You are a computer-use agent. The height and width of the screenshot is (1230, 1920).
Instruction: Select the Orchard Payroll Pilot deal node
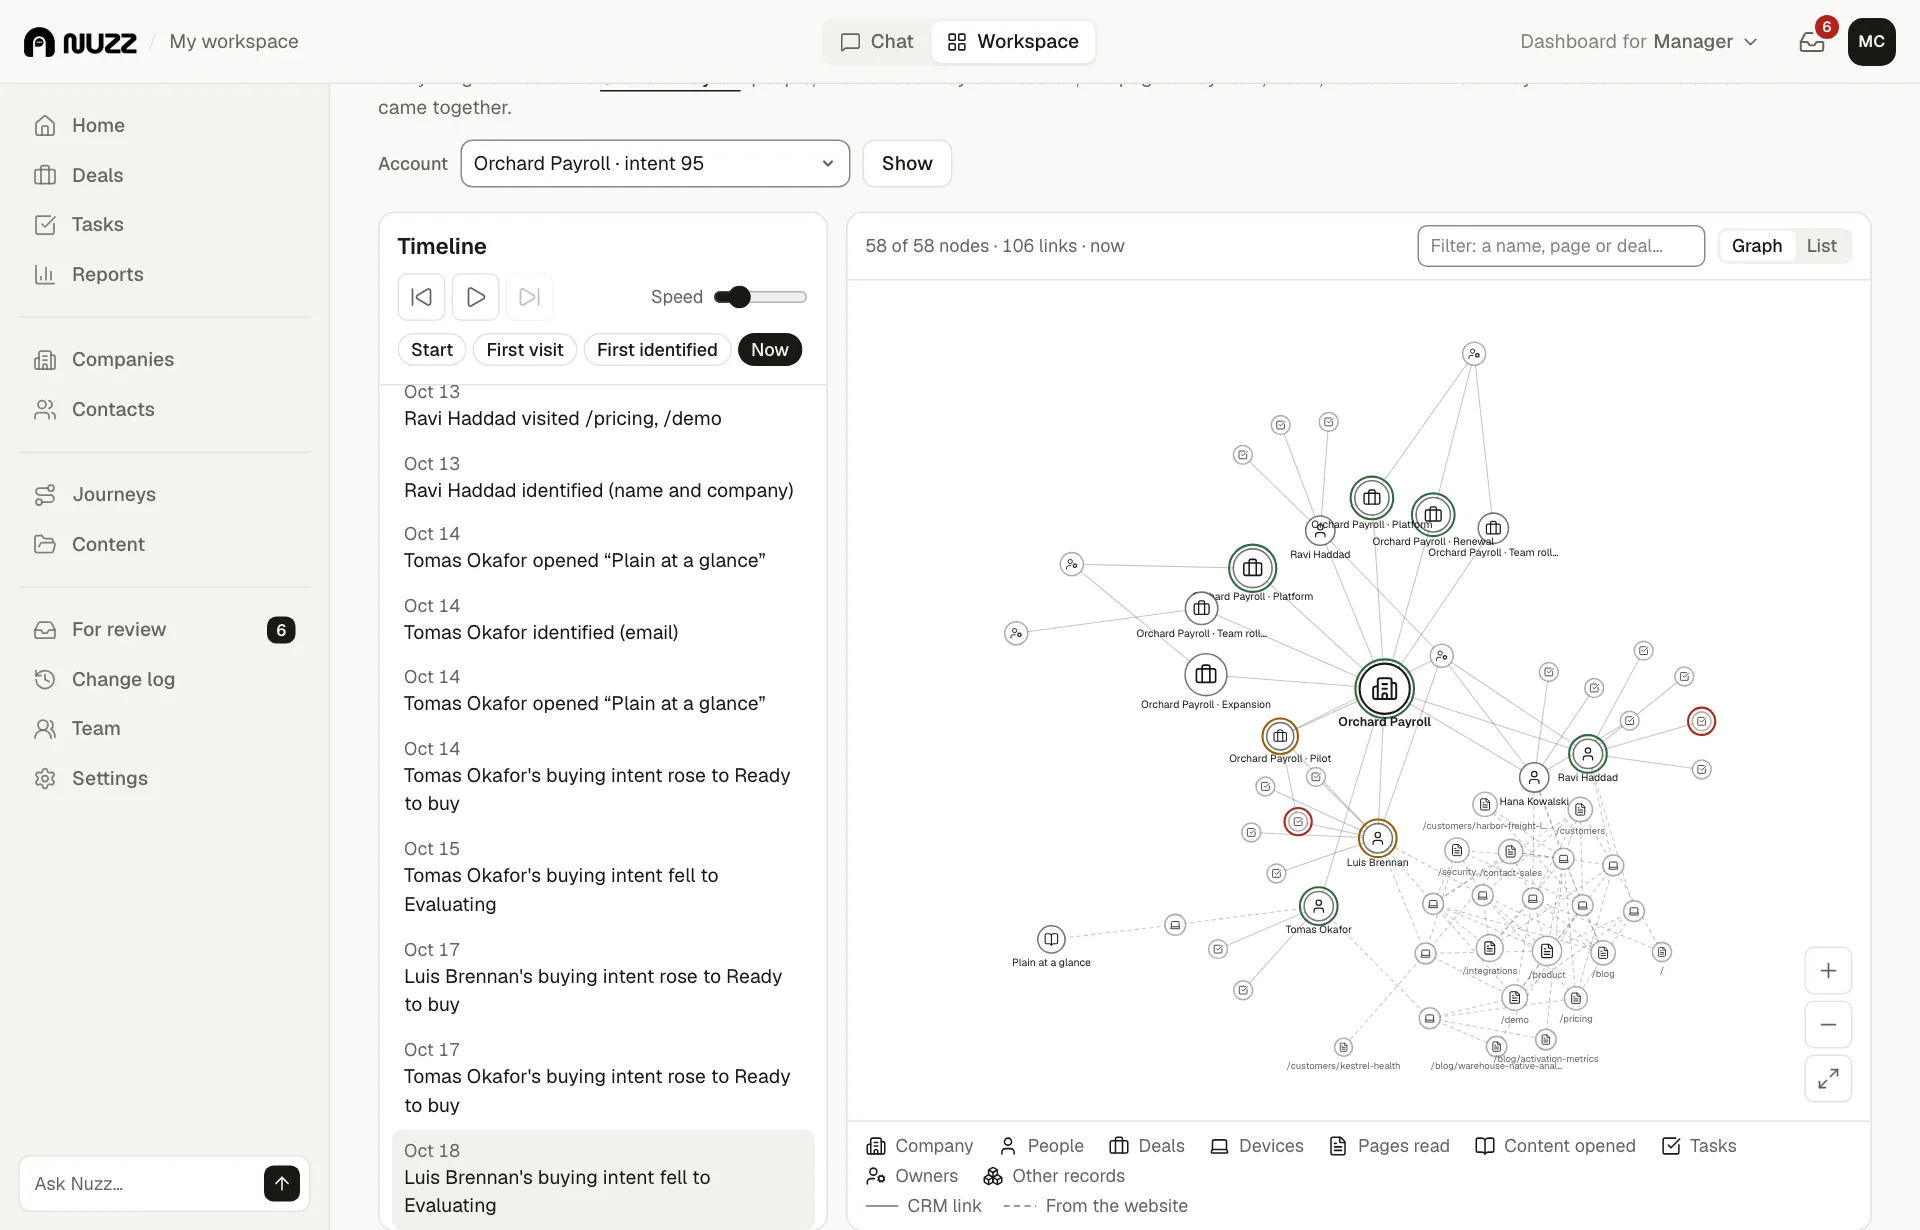(x=1280, y=737)
